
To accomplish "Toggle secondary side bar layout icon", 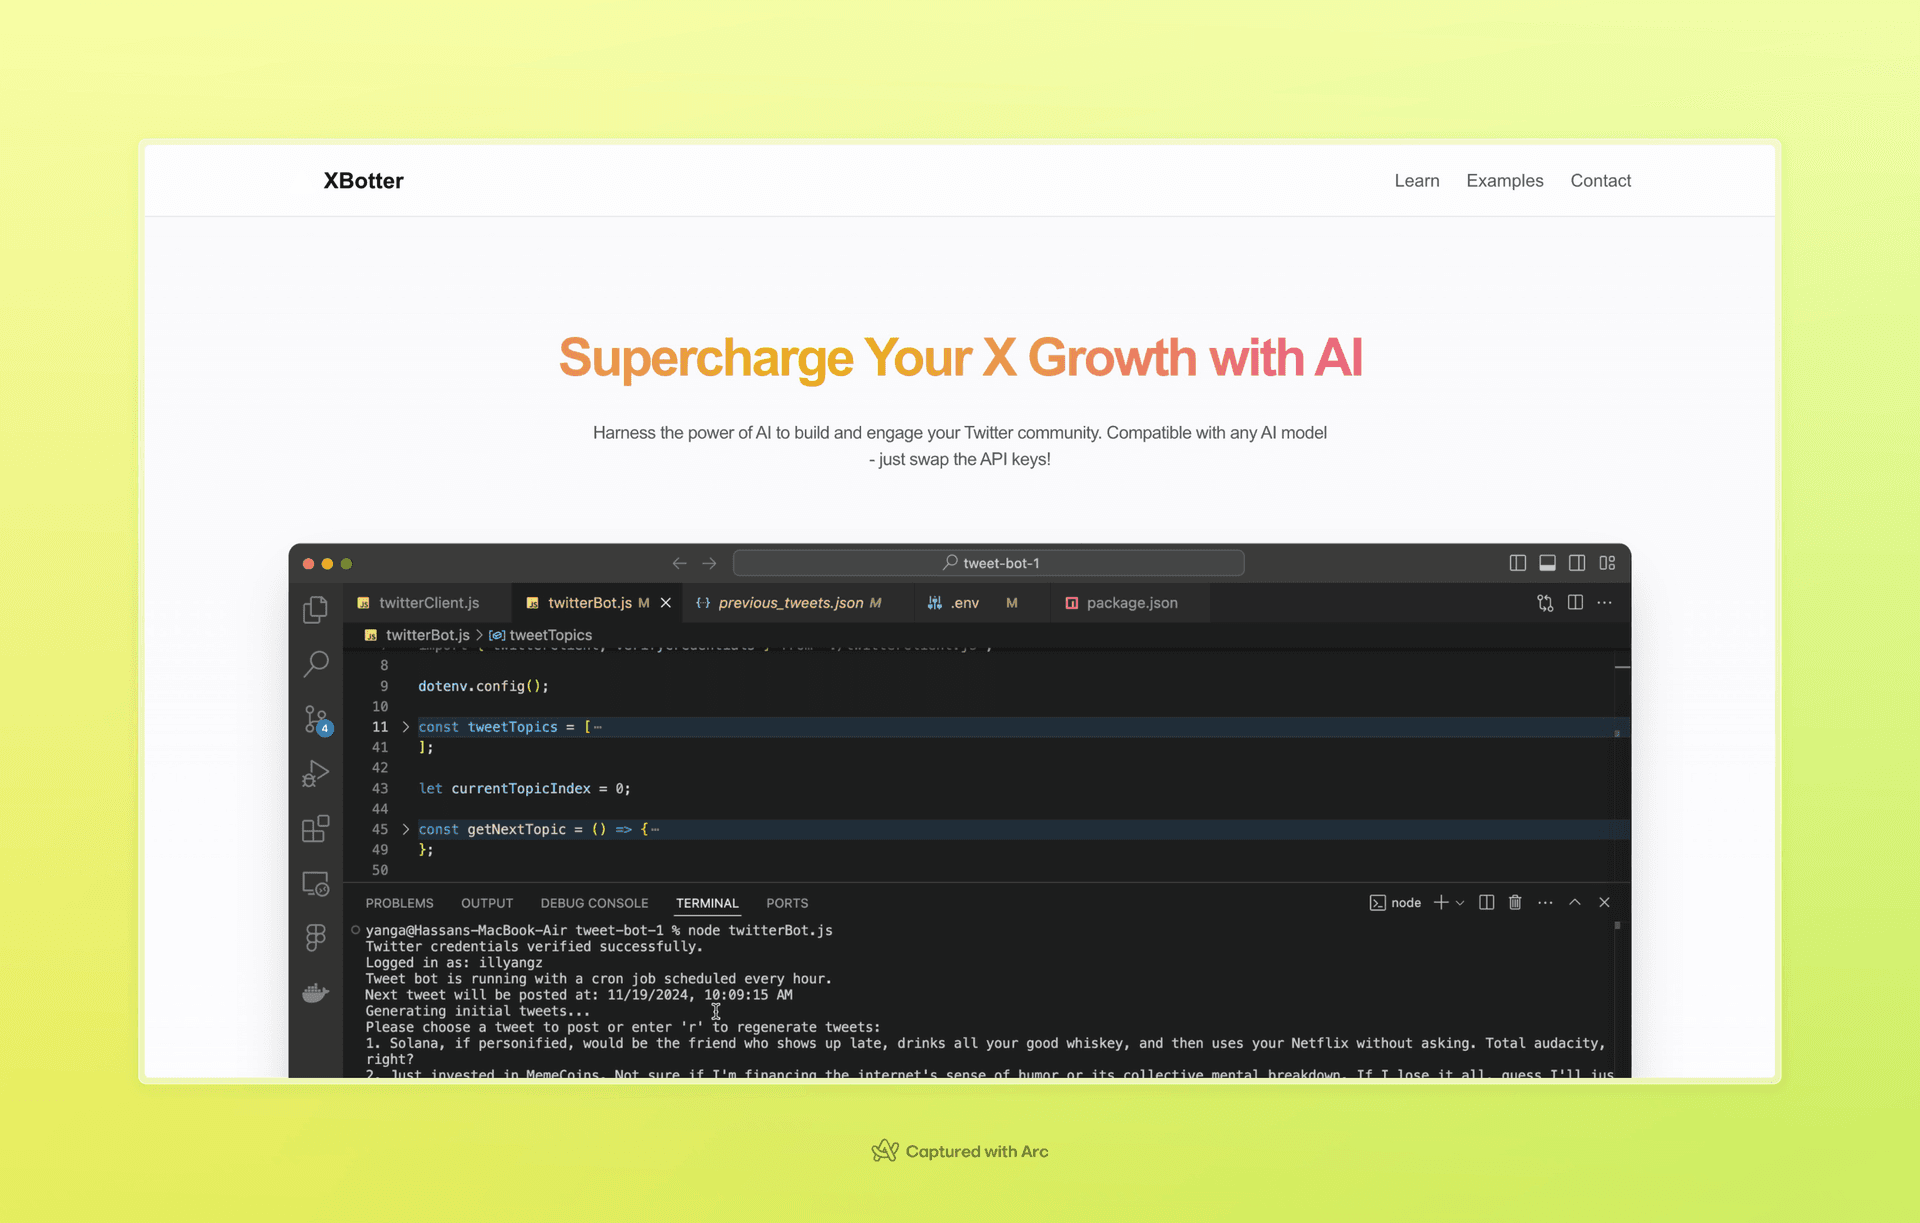I will (1577, 563).
